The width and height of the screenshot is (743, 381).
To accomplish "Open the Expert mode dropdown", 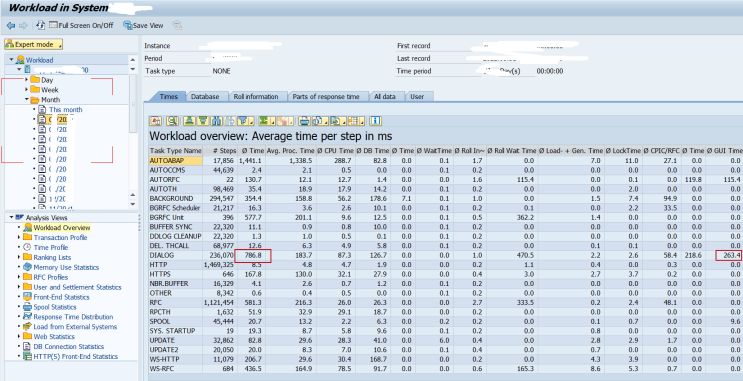I will point(34,44).
